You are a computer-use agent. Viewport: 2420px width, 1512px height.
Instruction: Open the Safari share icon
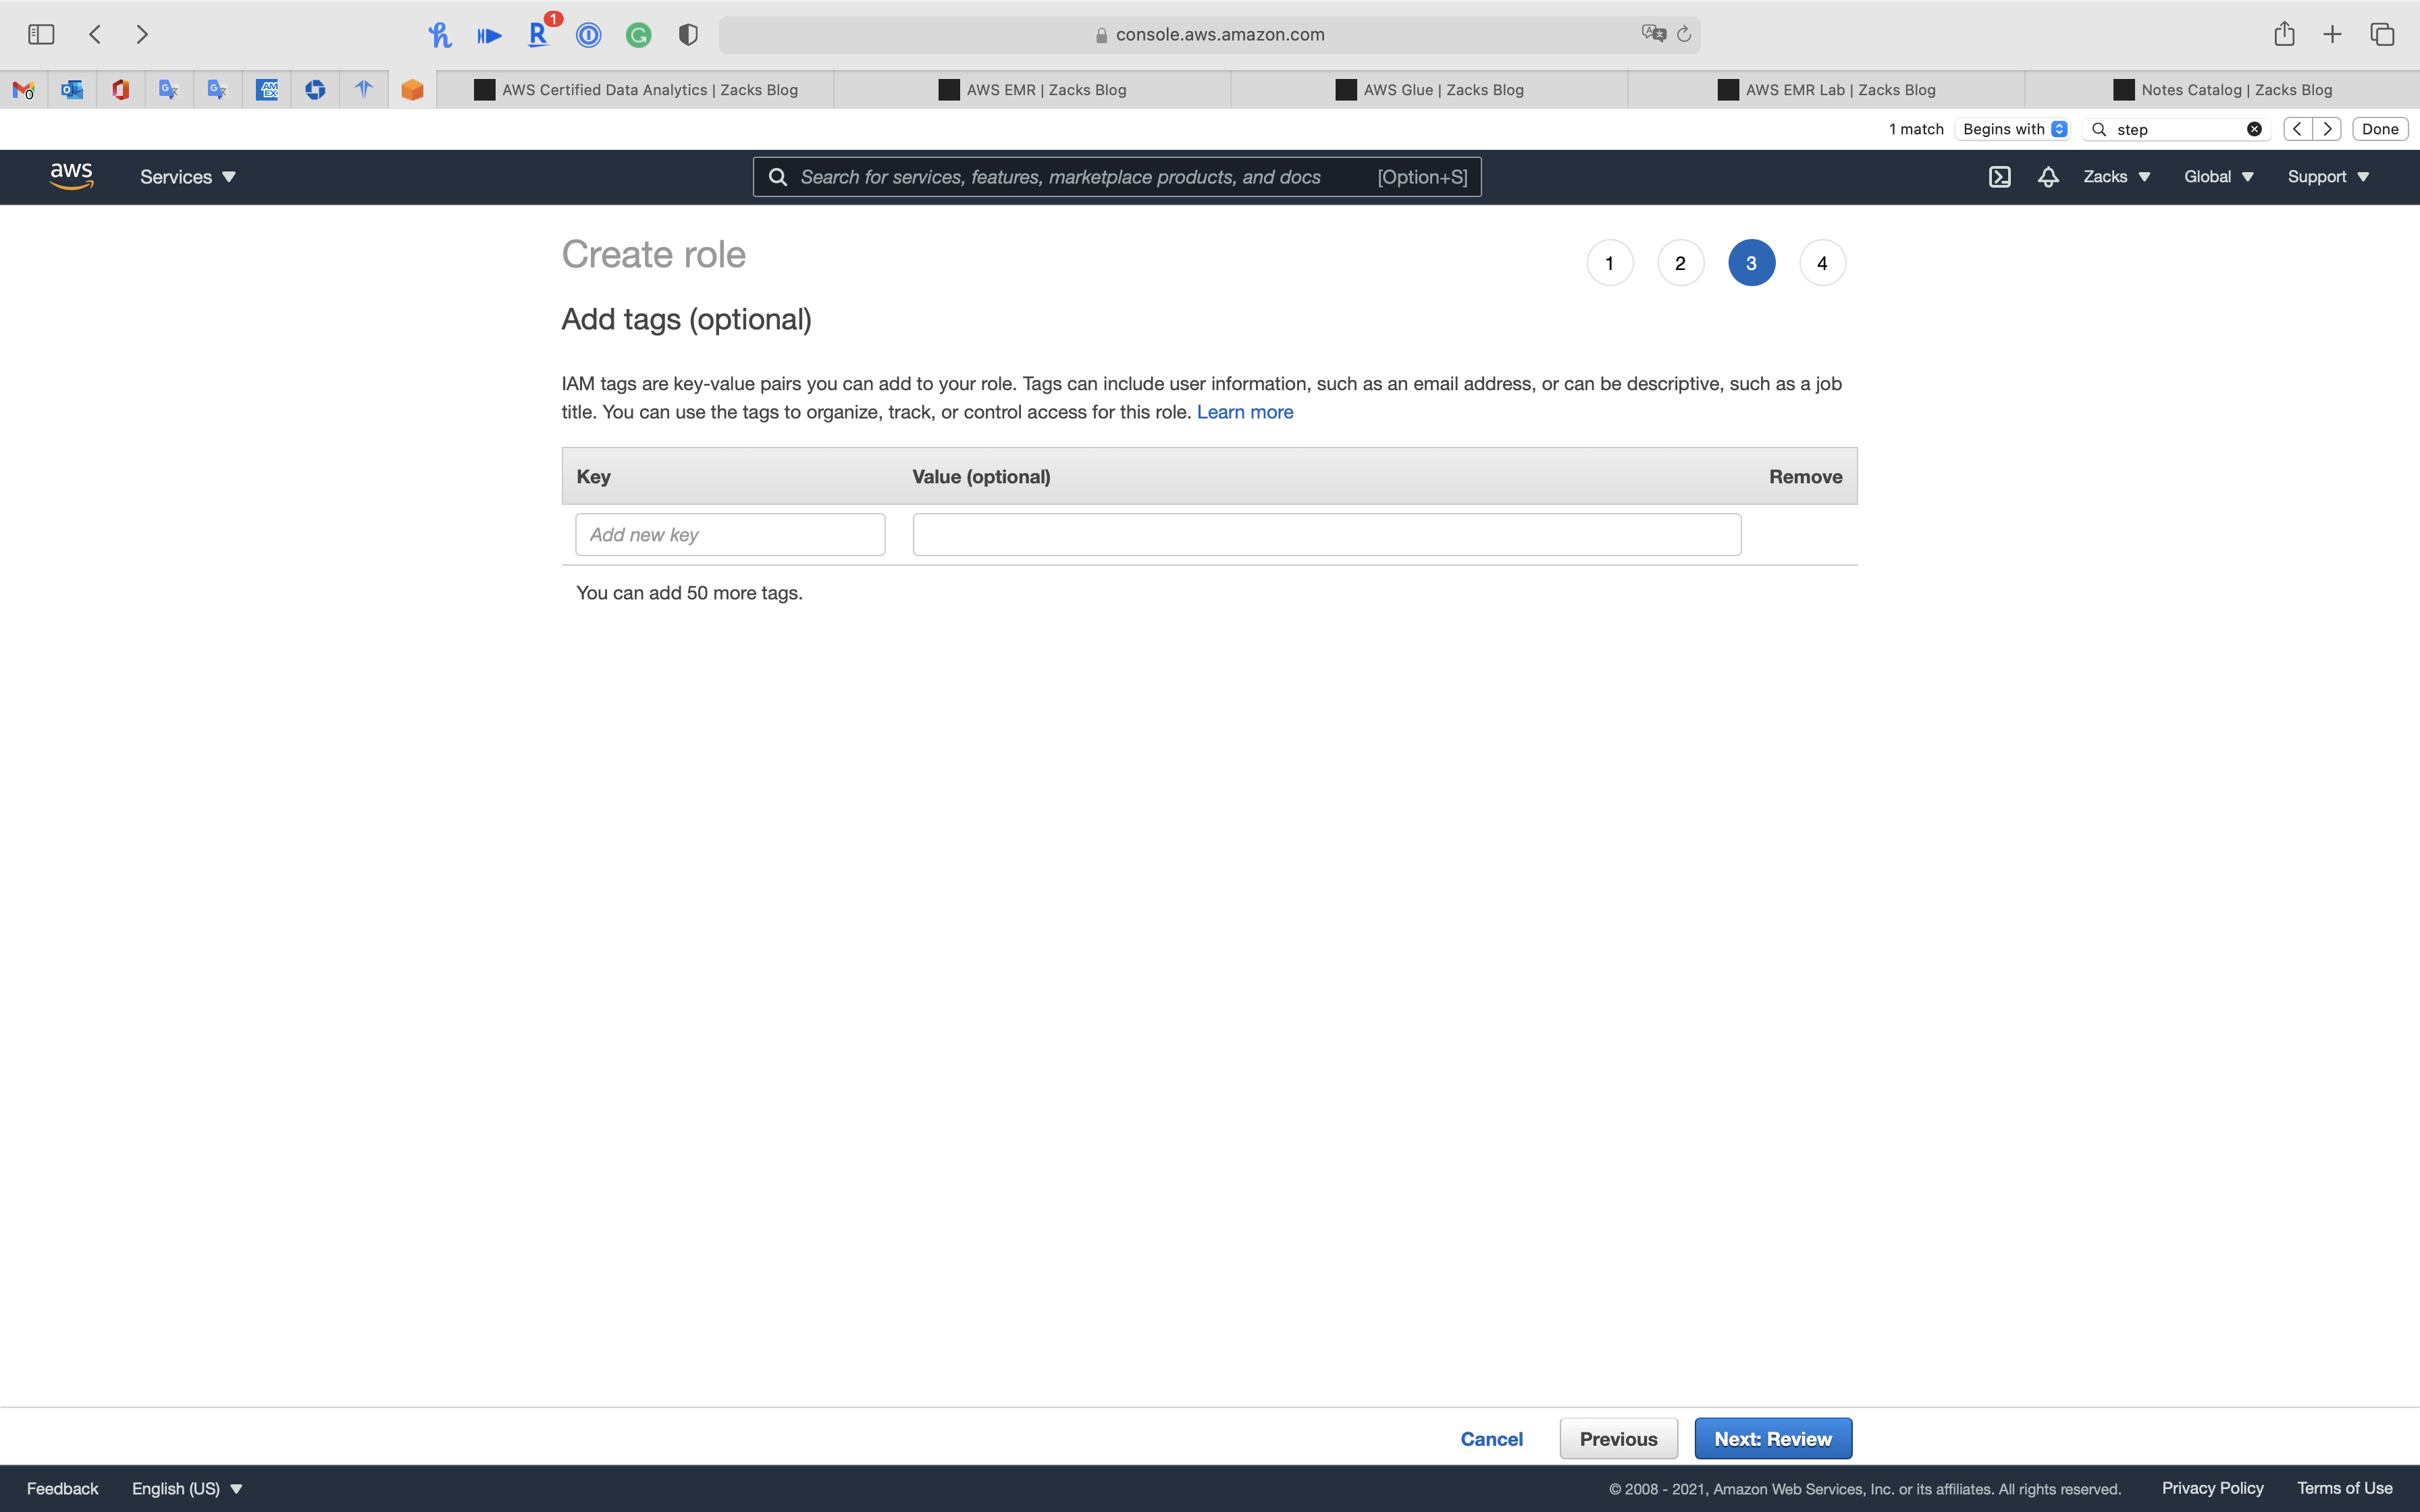[x=2284, y=35]
